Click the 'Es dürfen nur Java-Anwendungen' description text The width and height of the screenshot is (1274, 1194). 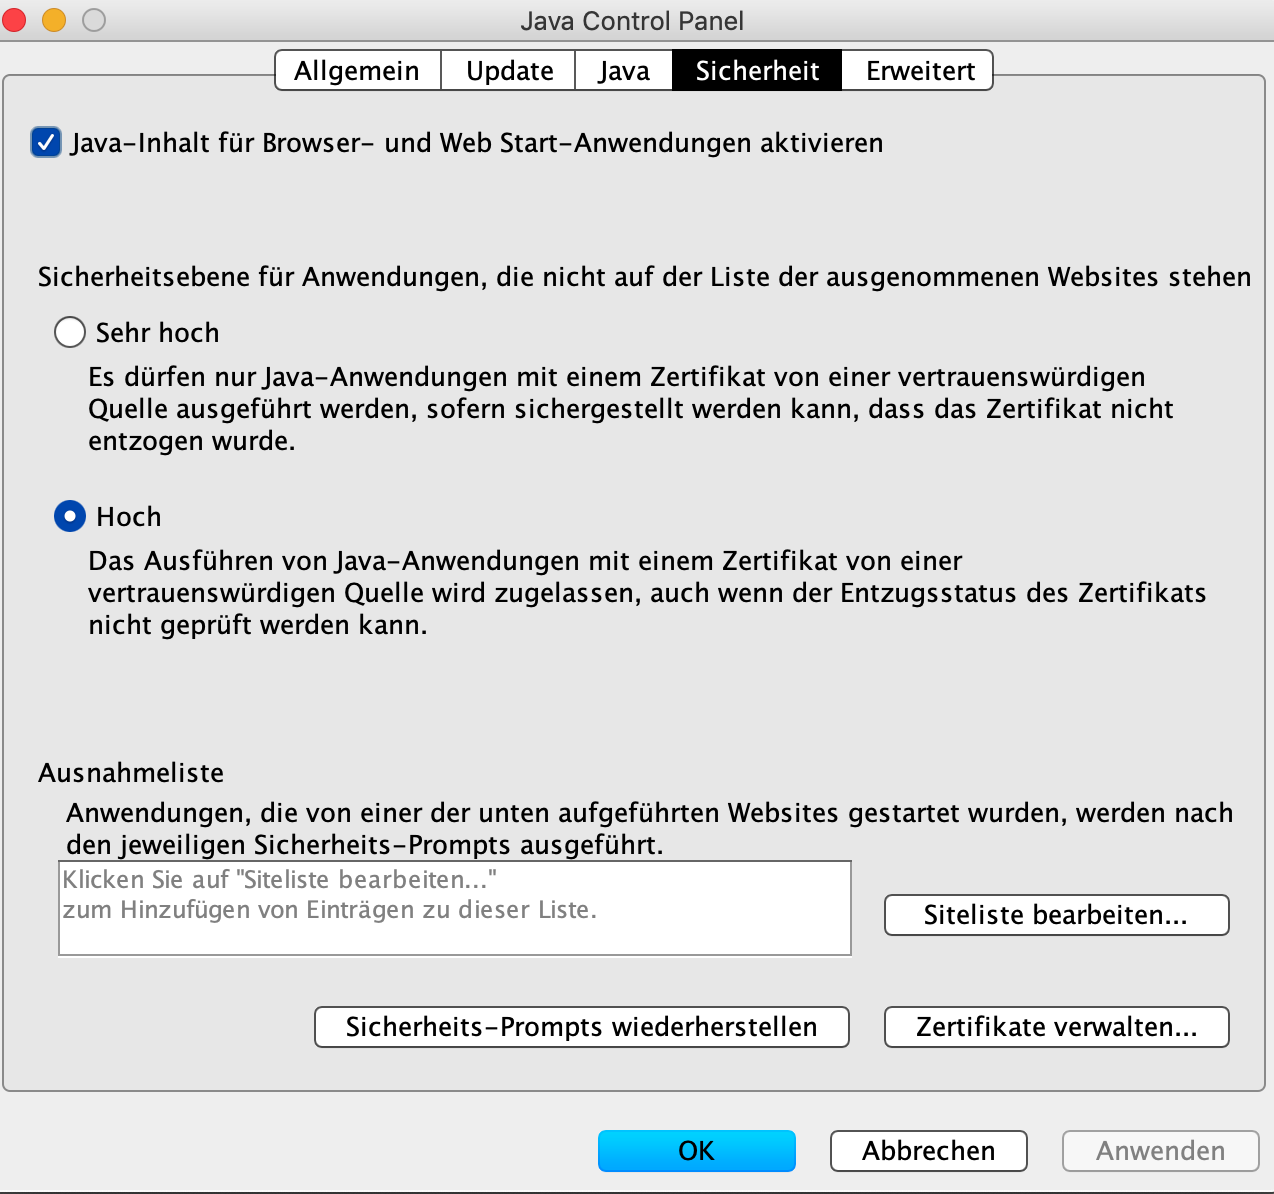click(x=631, y=409)
